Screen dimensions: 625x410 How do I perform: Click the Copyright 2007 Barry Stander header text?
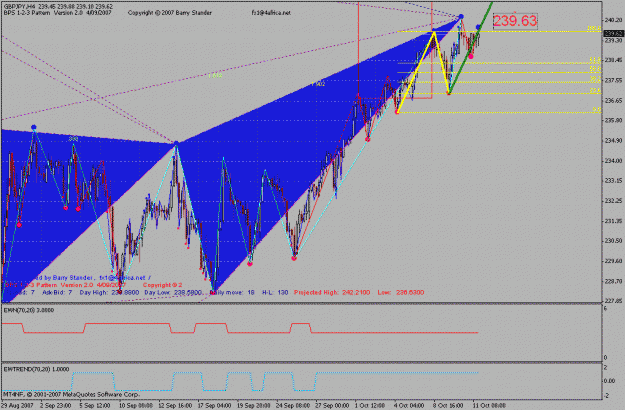(x=170, y=13)
